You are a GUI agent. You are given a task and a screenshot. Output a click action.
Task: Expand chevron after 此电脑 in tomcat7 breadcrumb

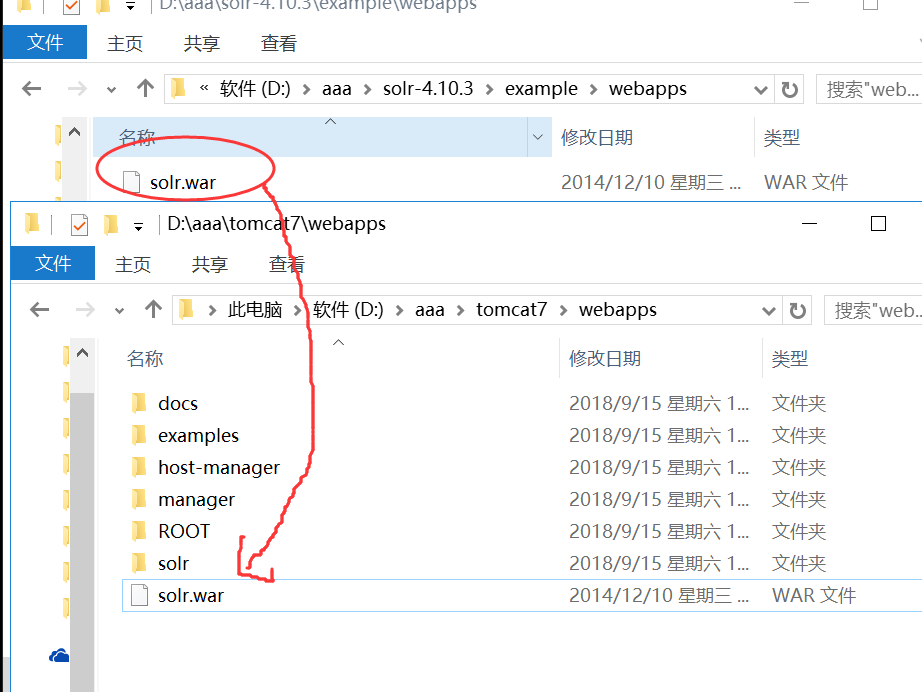(x=298, y=311)
